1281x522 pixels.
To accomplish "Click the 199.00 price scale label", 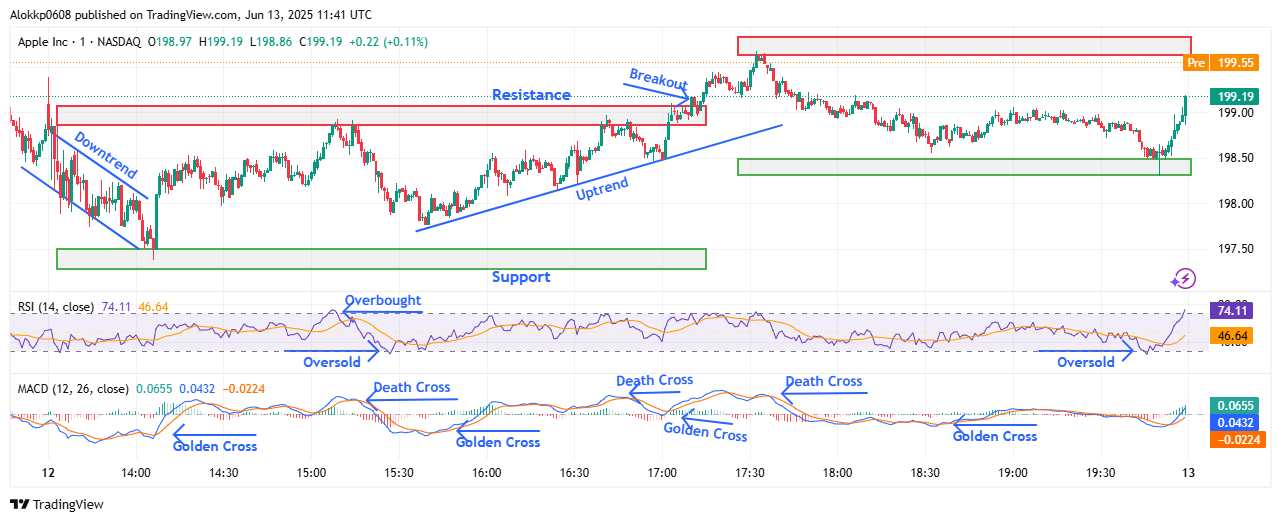I will (x=1234, y=113).
